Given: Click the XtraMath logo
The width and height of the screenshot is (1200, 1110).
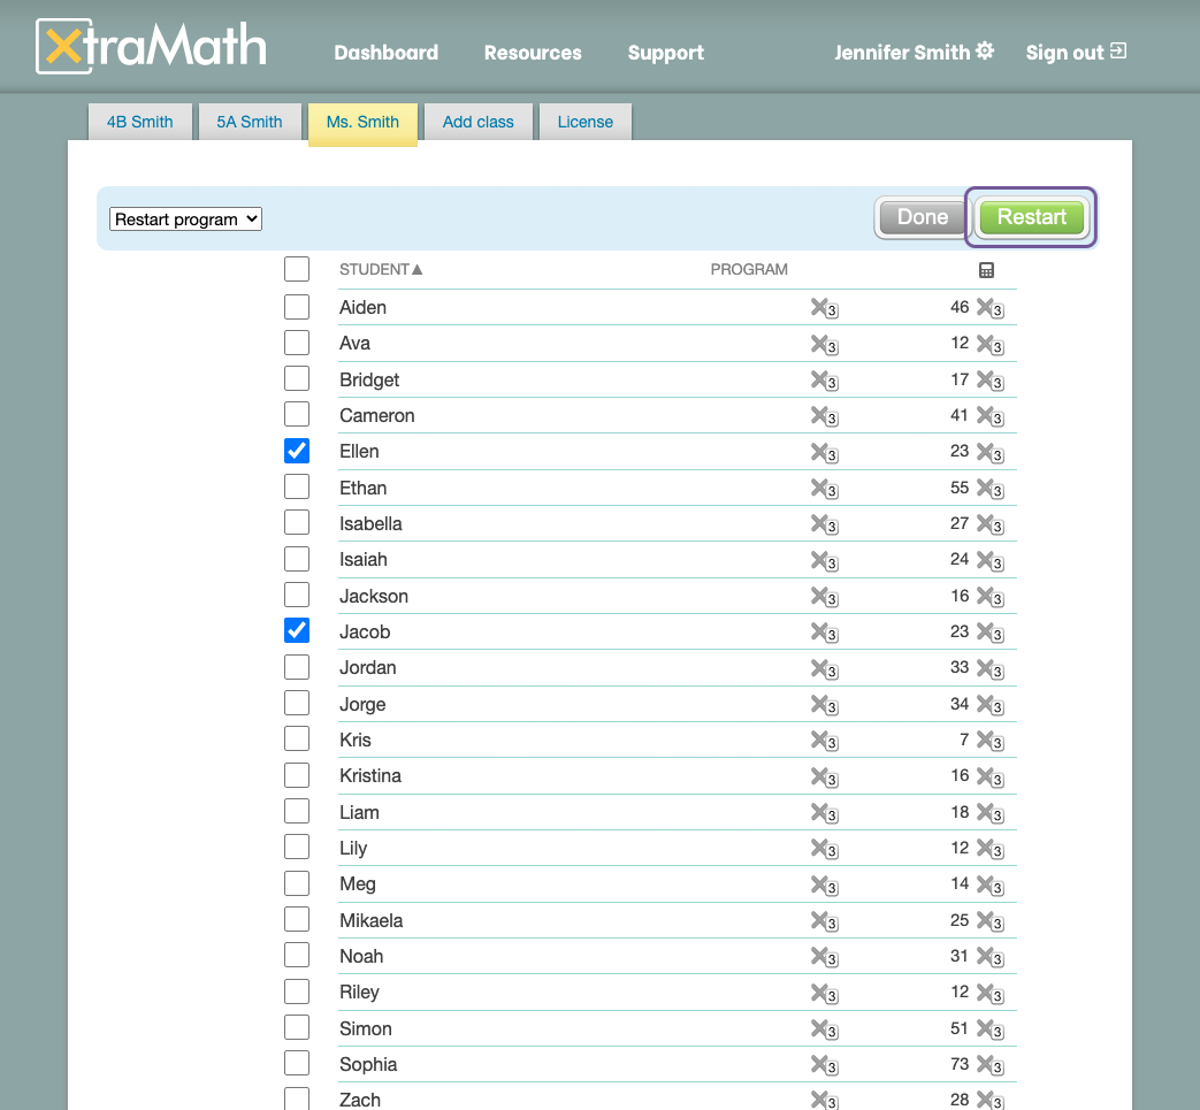Looking at the screenshot, I should click(150, 45).
